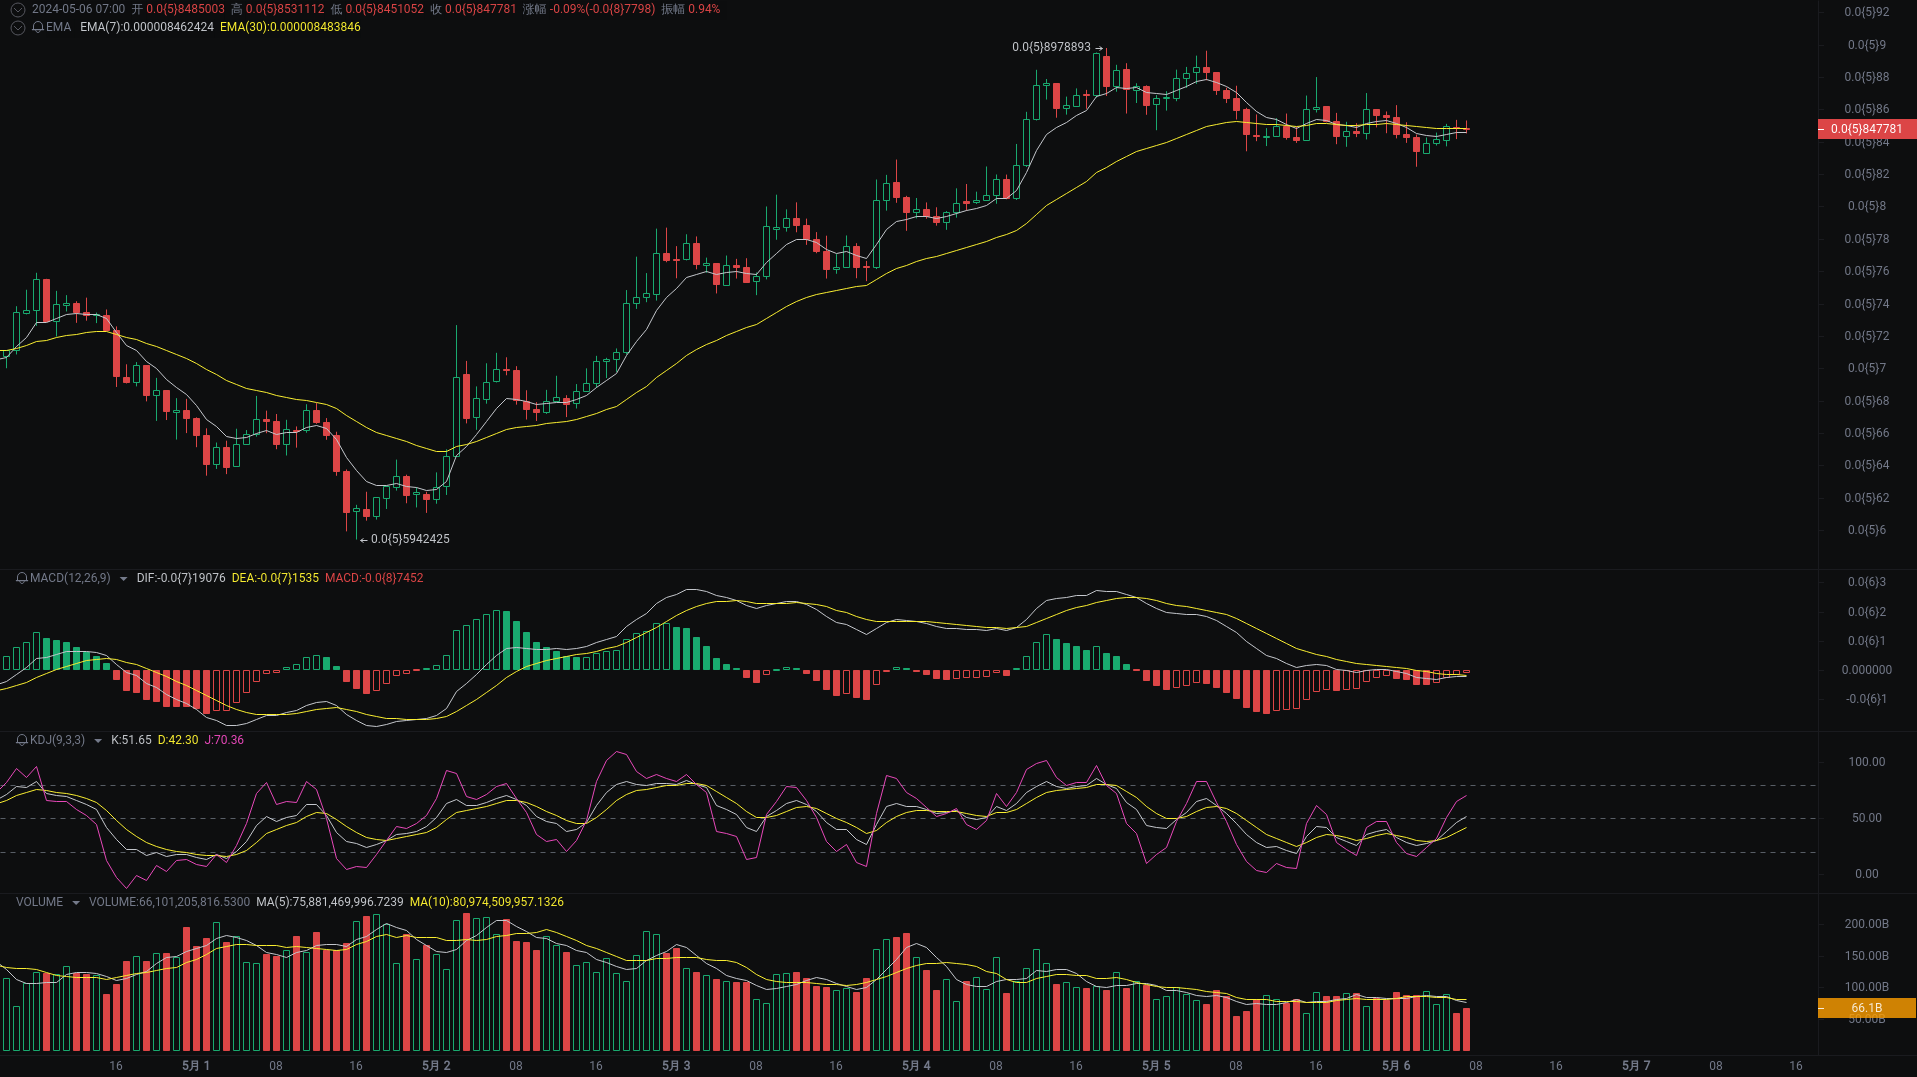Collapse the OHLC data row via circled chevron
The height and width of the screenshot is (1077, 1917).
[17, 8]
